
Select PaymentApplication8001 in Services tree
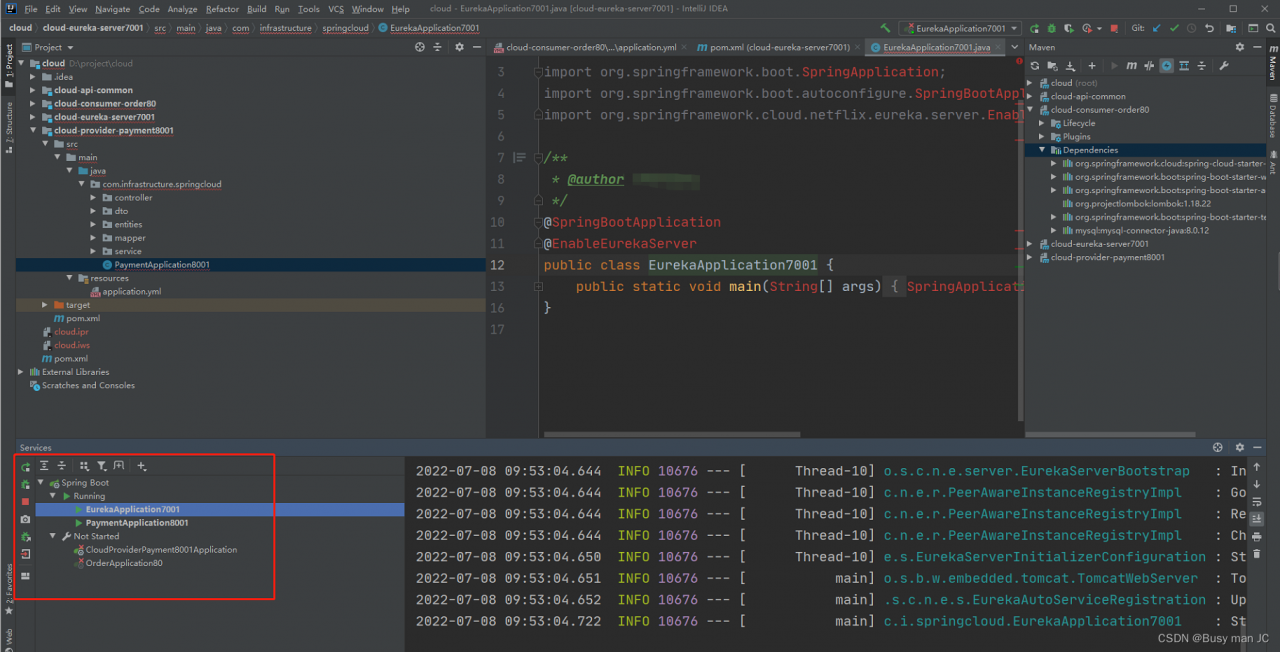(136, 523)
